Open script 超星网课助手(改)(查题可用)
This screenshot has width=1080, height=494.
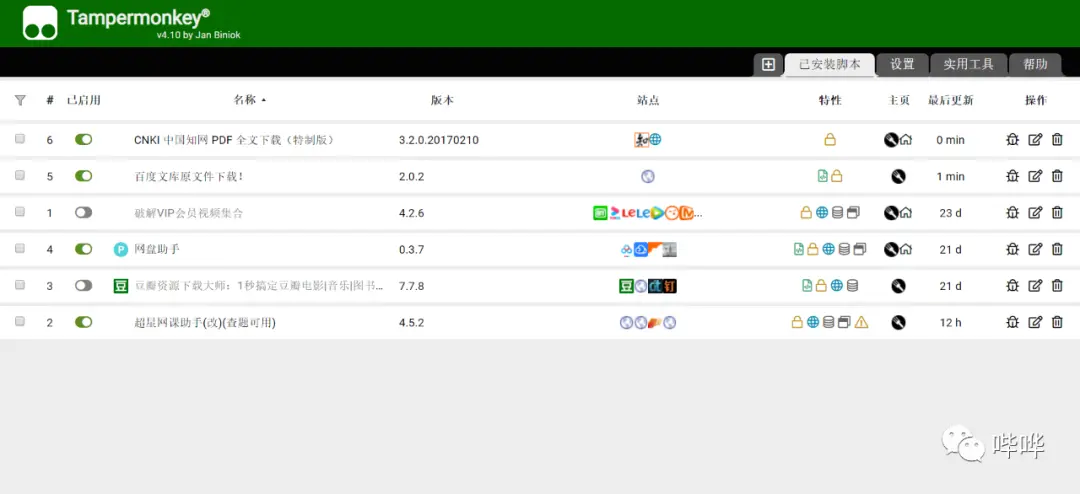pyautogui.click(x=205, y=322)
